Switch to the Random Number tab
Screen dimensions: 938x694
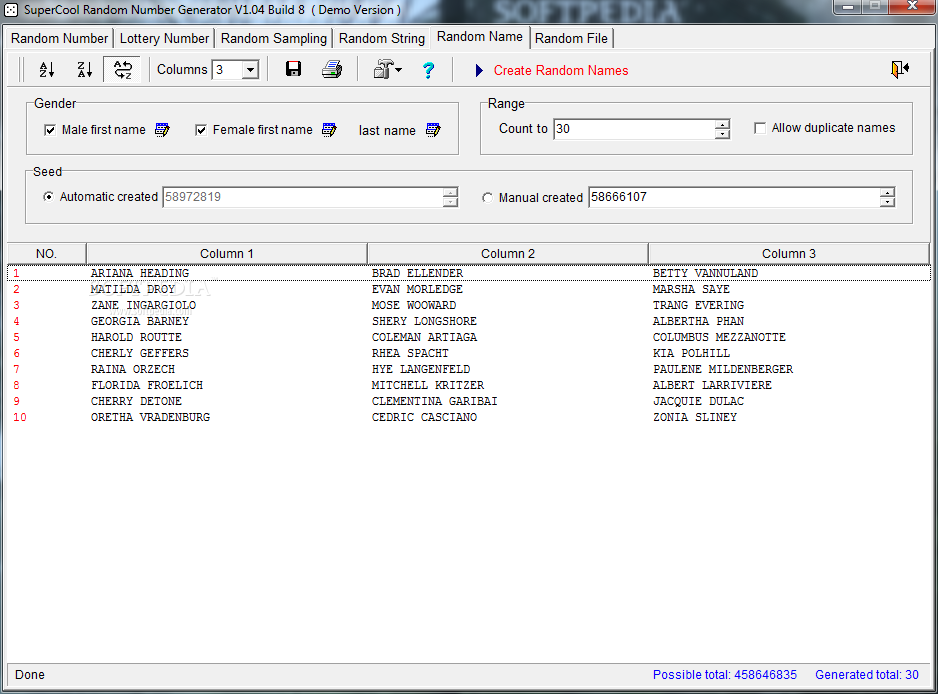point(59,38)
